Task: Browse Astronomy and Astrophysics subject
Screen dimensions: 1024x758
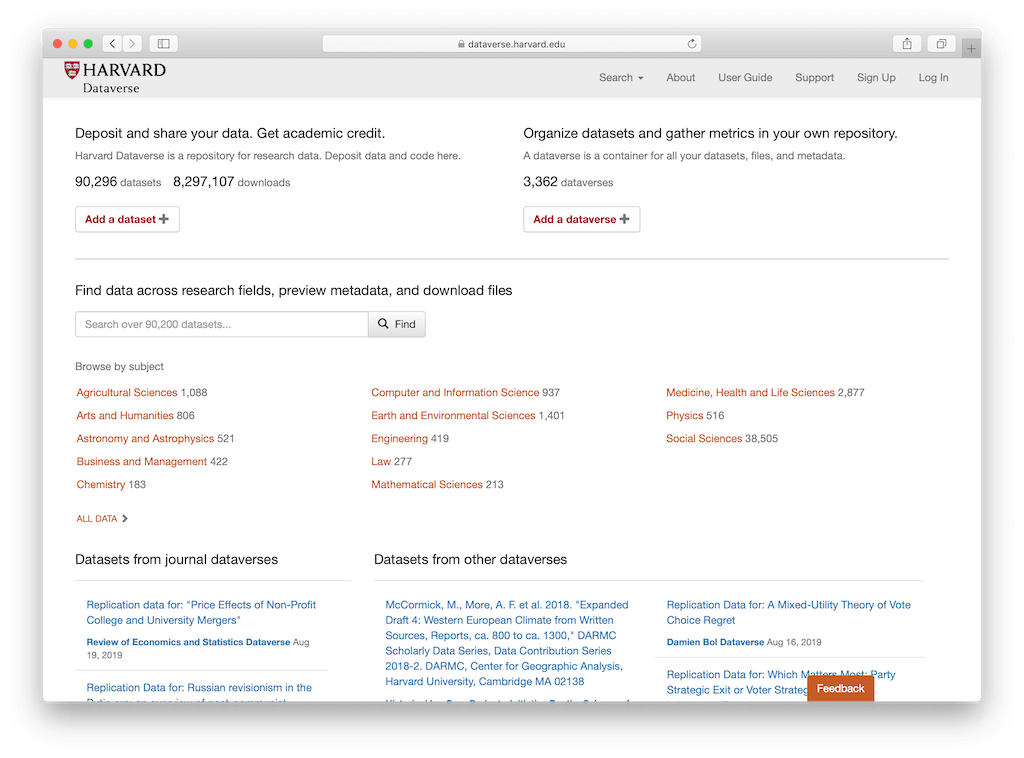Action: coord(145,439)
